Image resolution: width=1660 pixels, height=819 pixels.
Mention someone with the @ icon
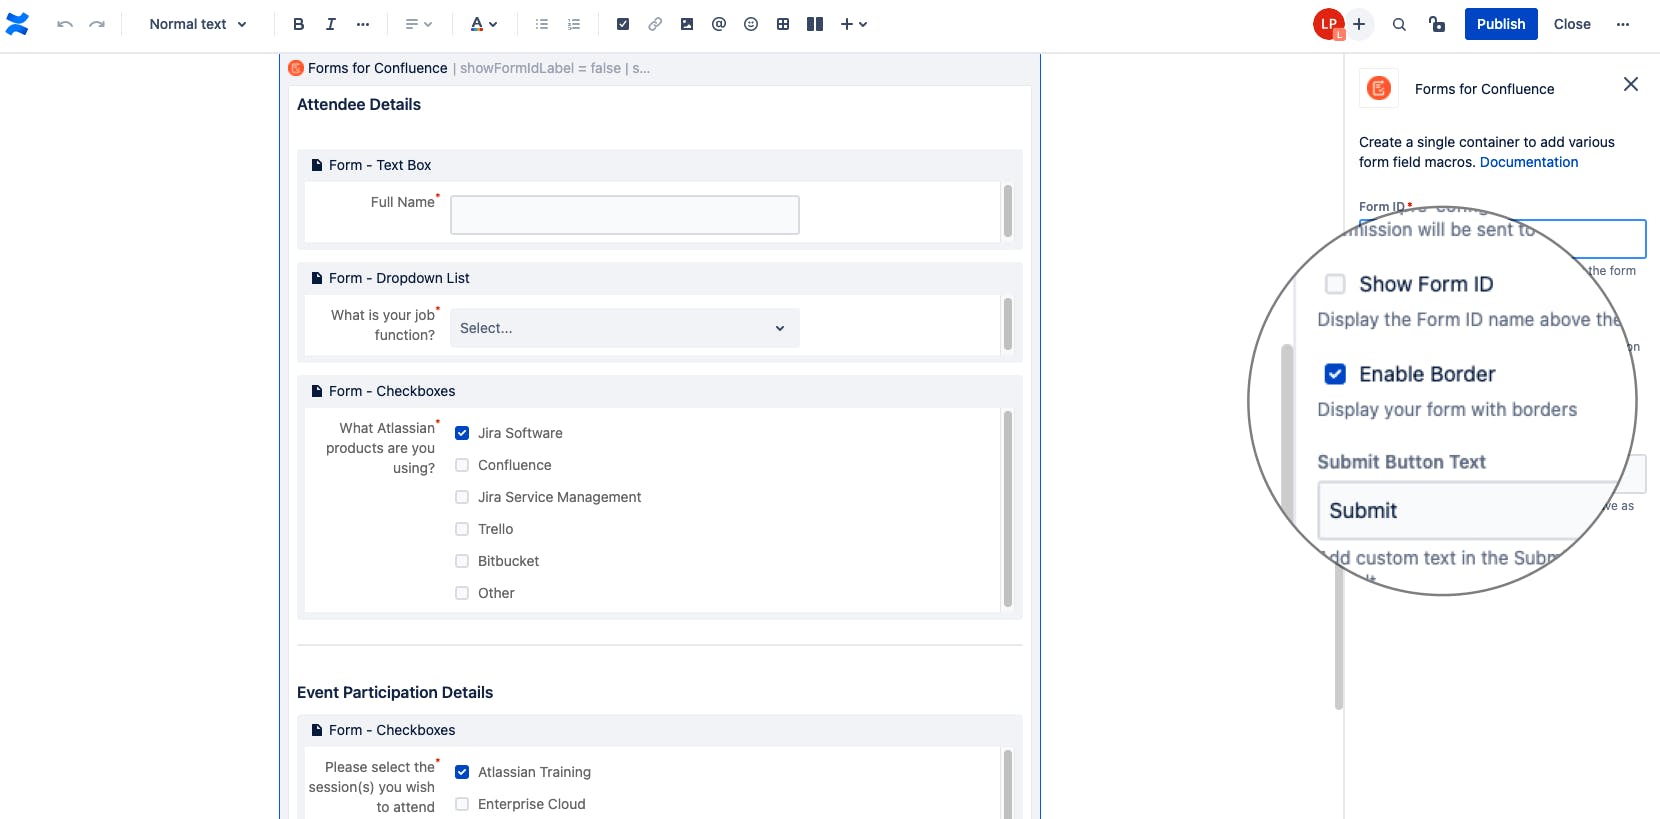719,24
